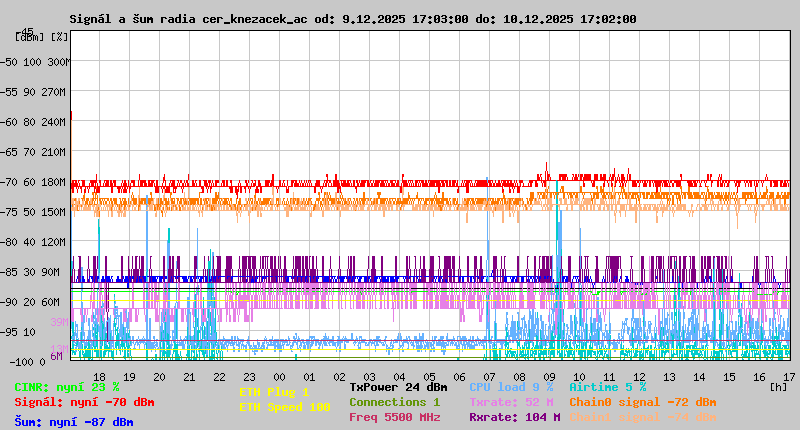This screenshot has width=800, height=430.
Task: Click the pink Txrate legend entry
Action: coord(512,402)
